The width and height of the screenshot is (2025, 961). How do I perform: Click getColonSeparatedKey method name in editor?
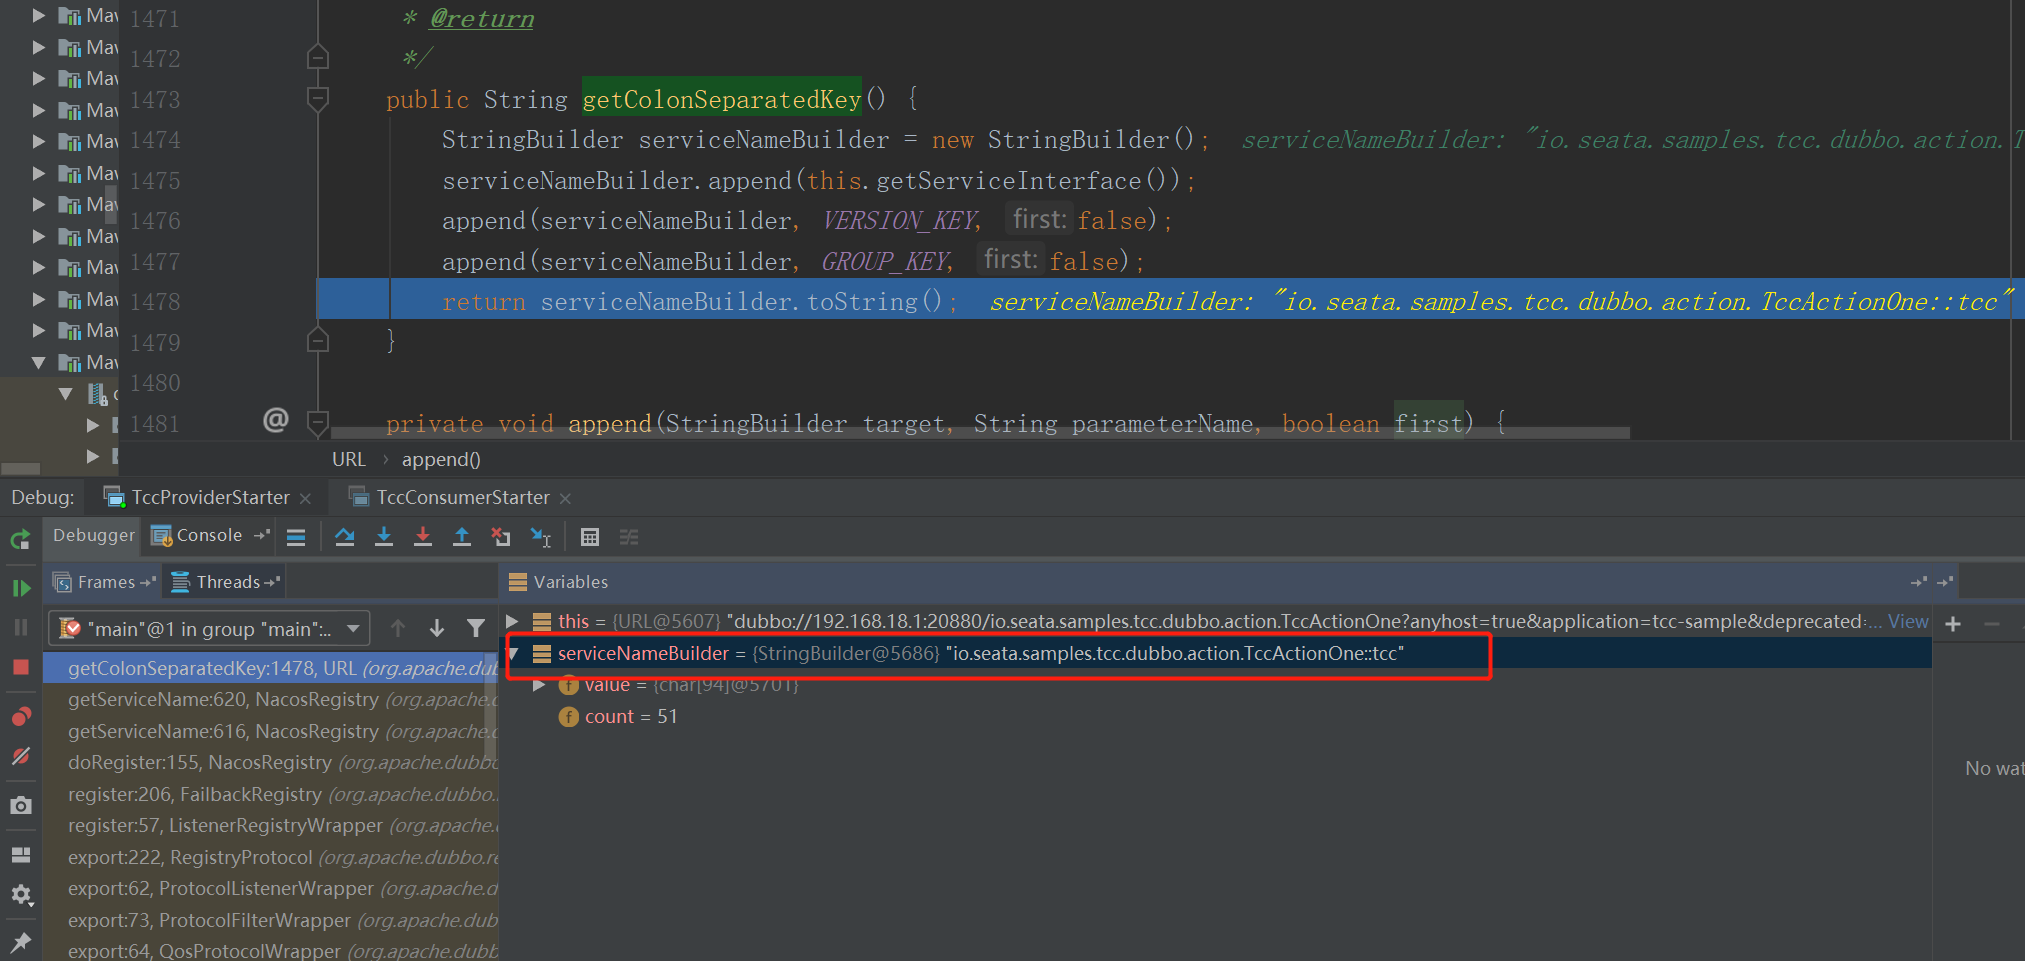pos(721,99)
